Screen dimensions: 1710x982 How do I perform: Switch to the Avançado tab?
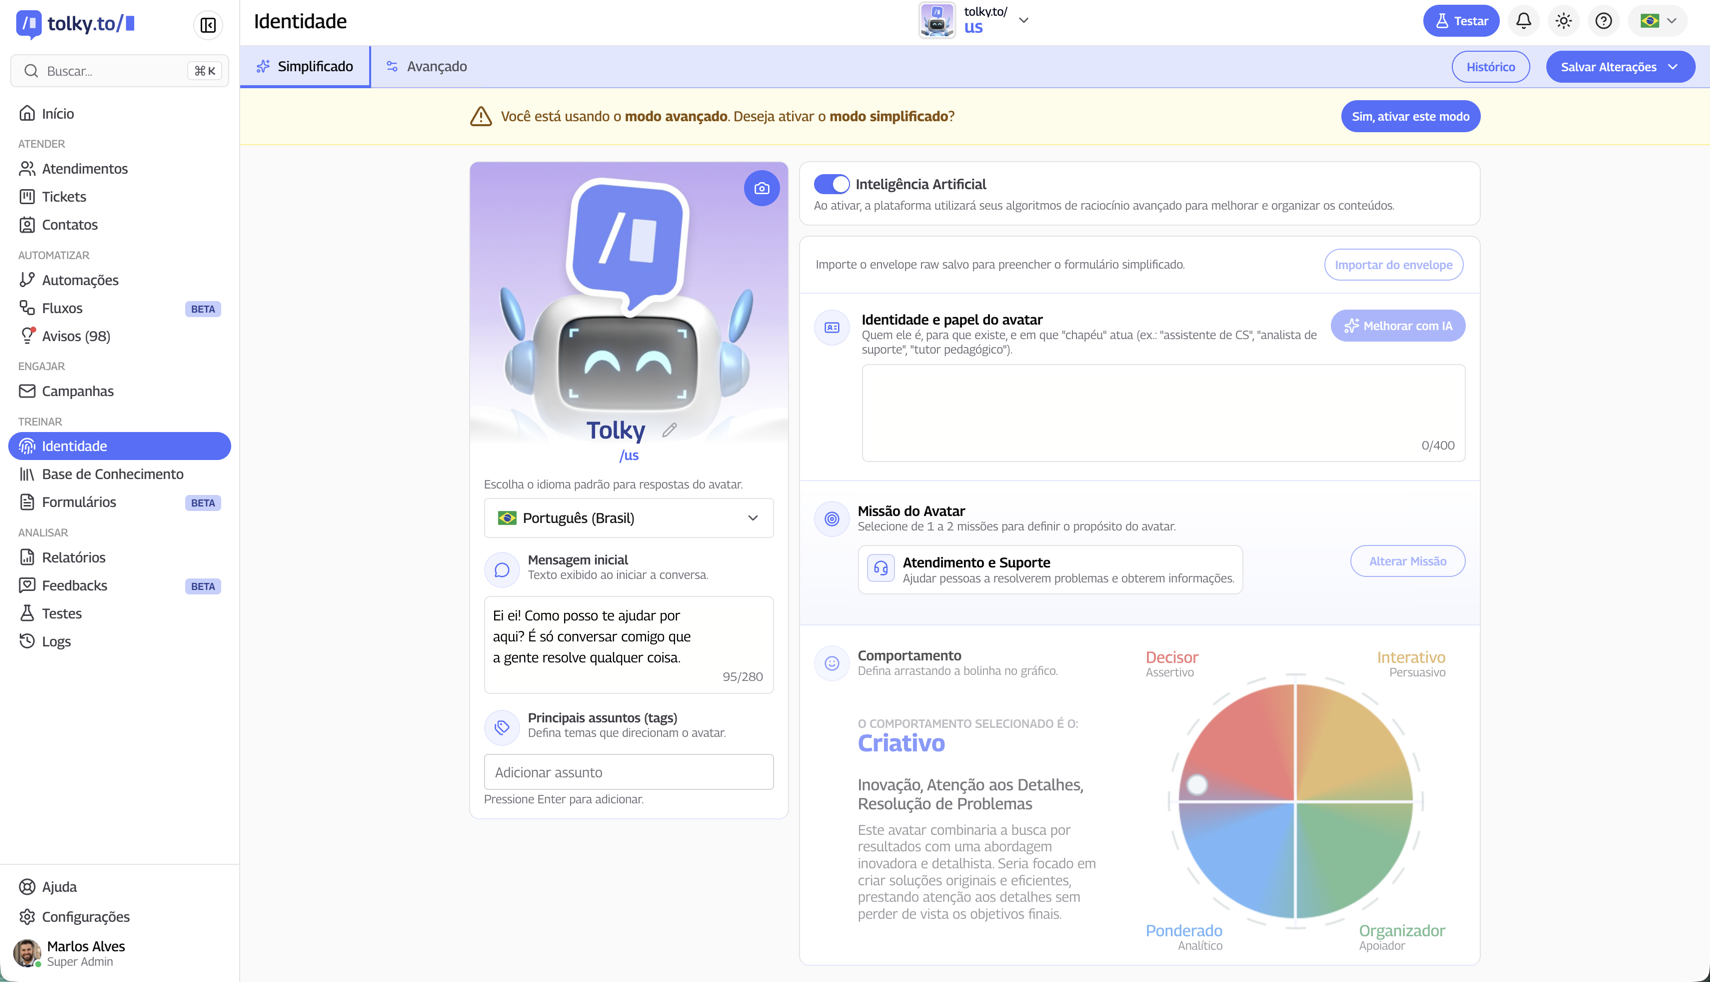tap(427, 66)
